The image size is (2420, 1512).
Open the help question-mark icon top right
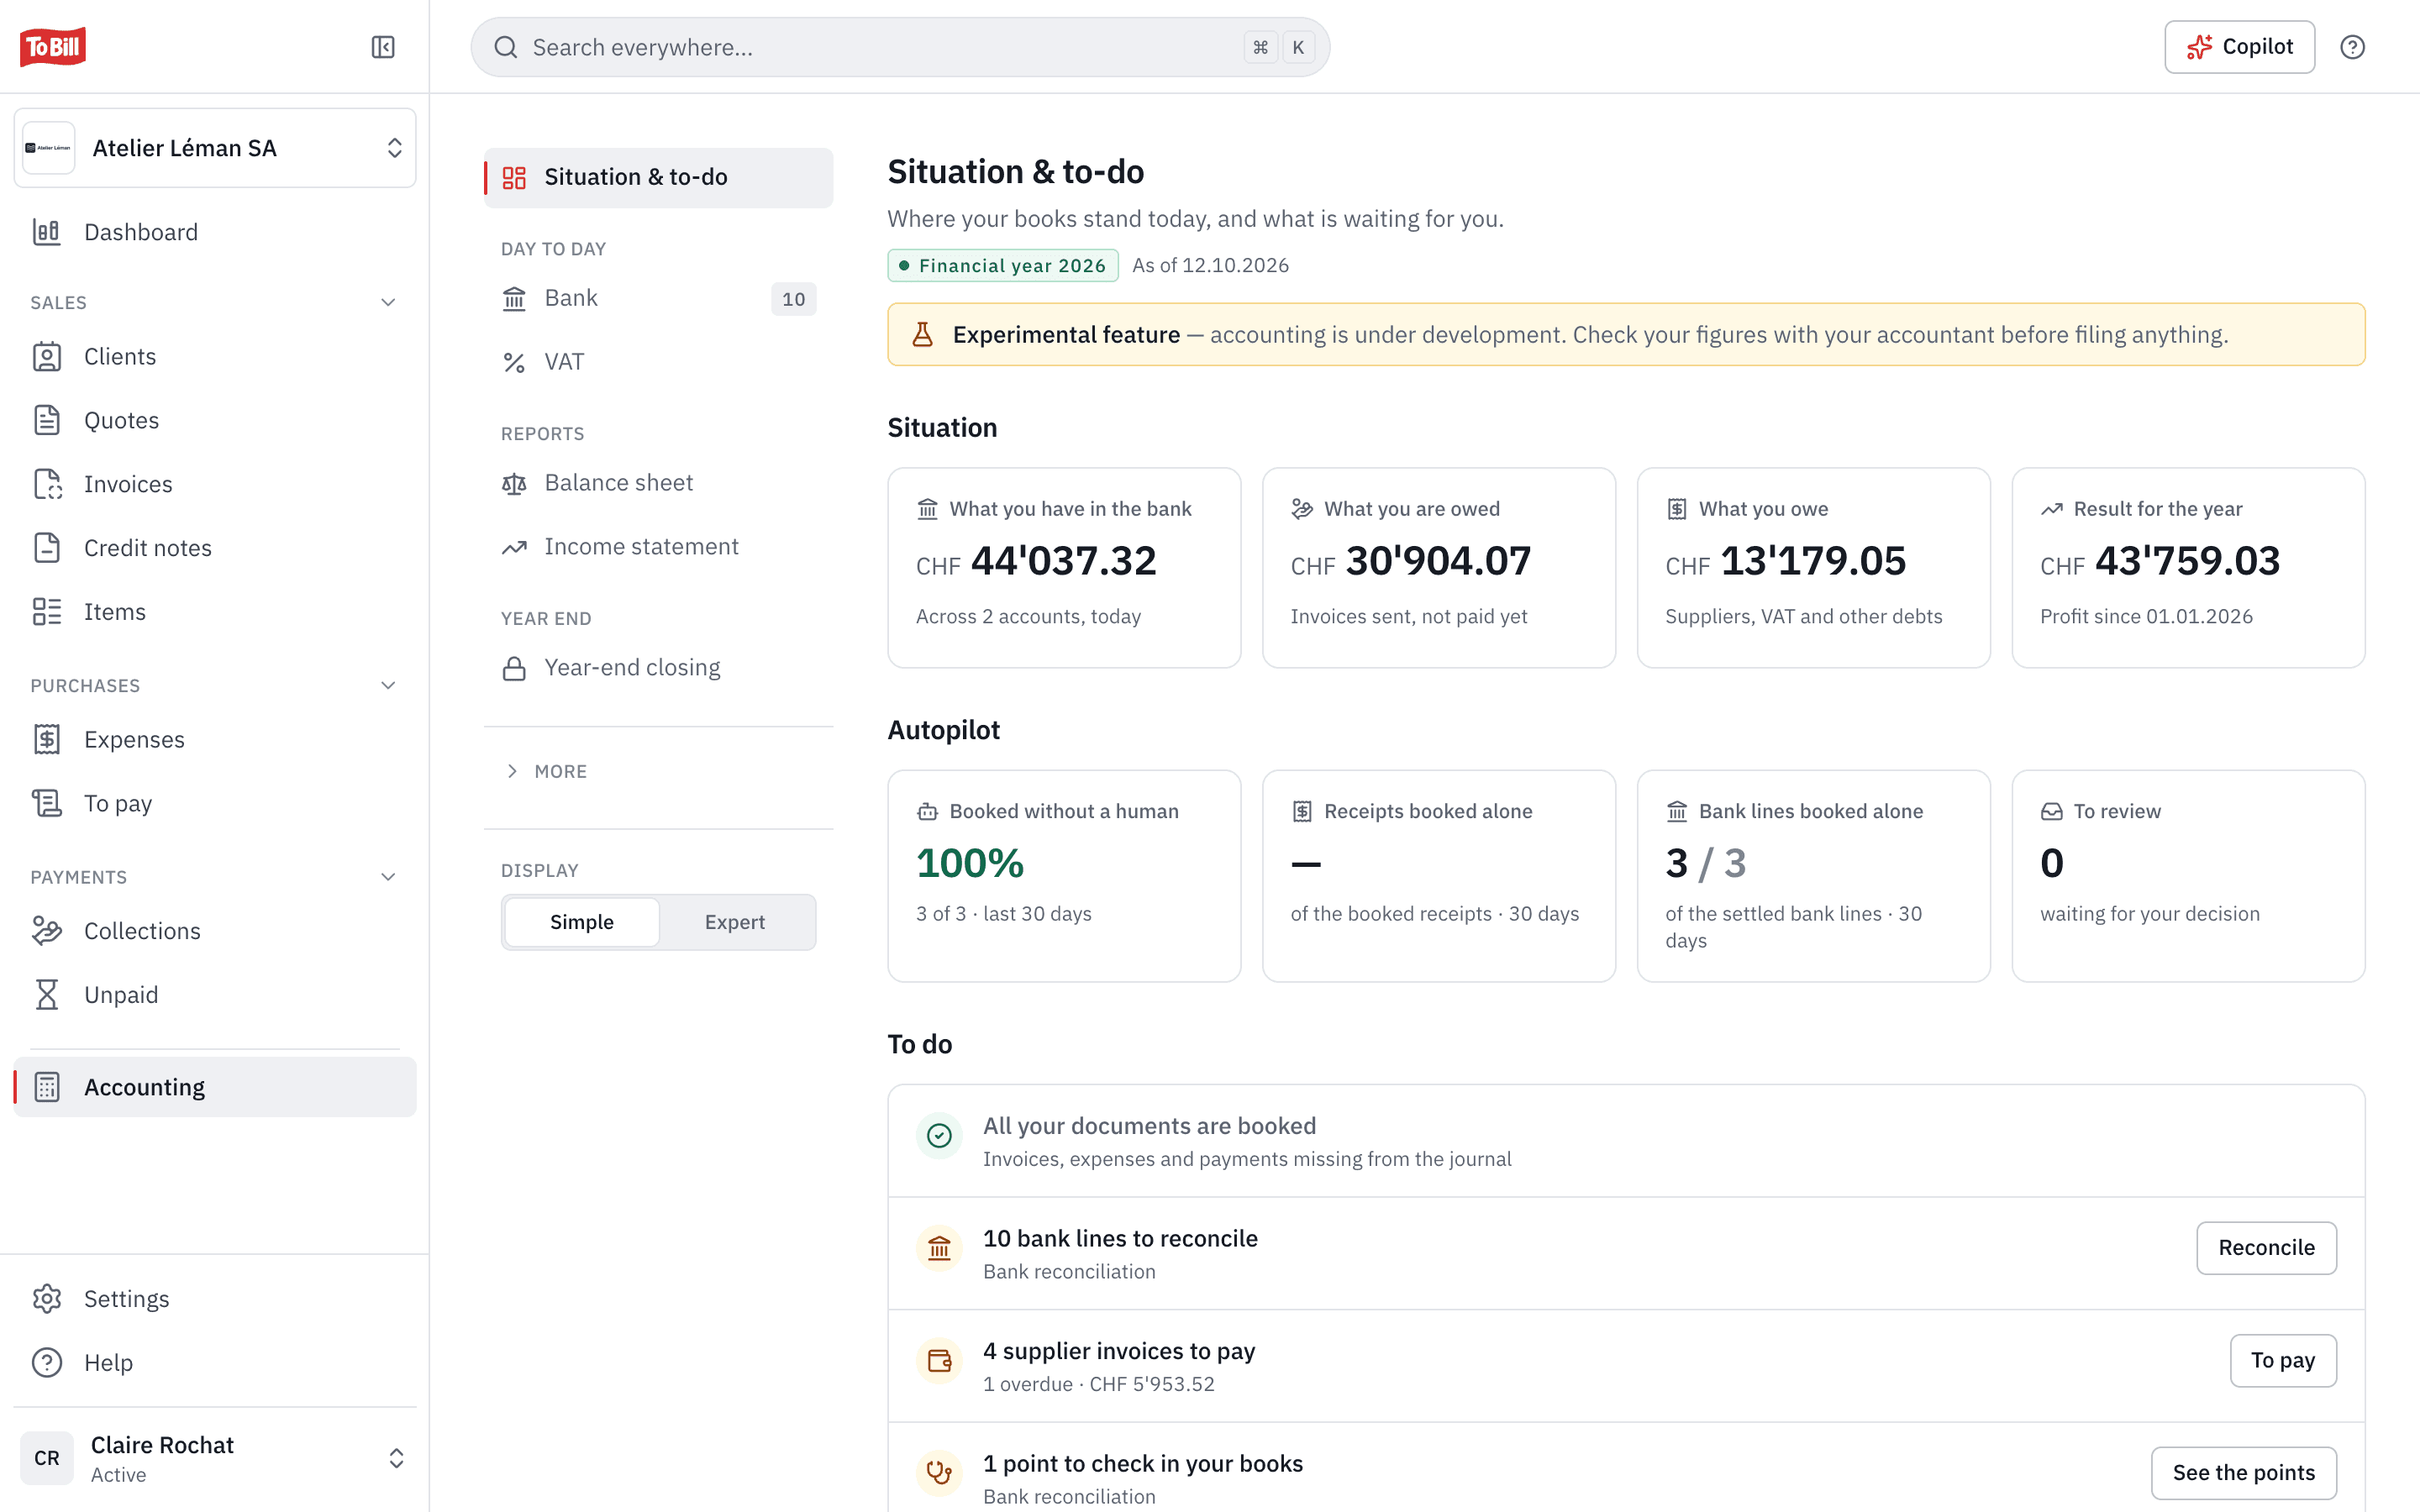click(2352, 47)
